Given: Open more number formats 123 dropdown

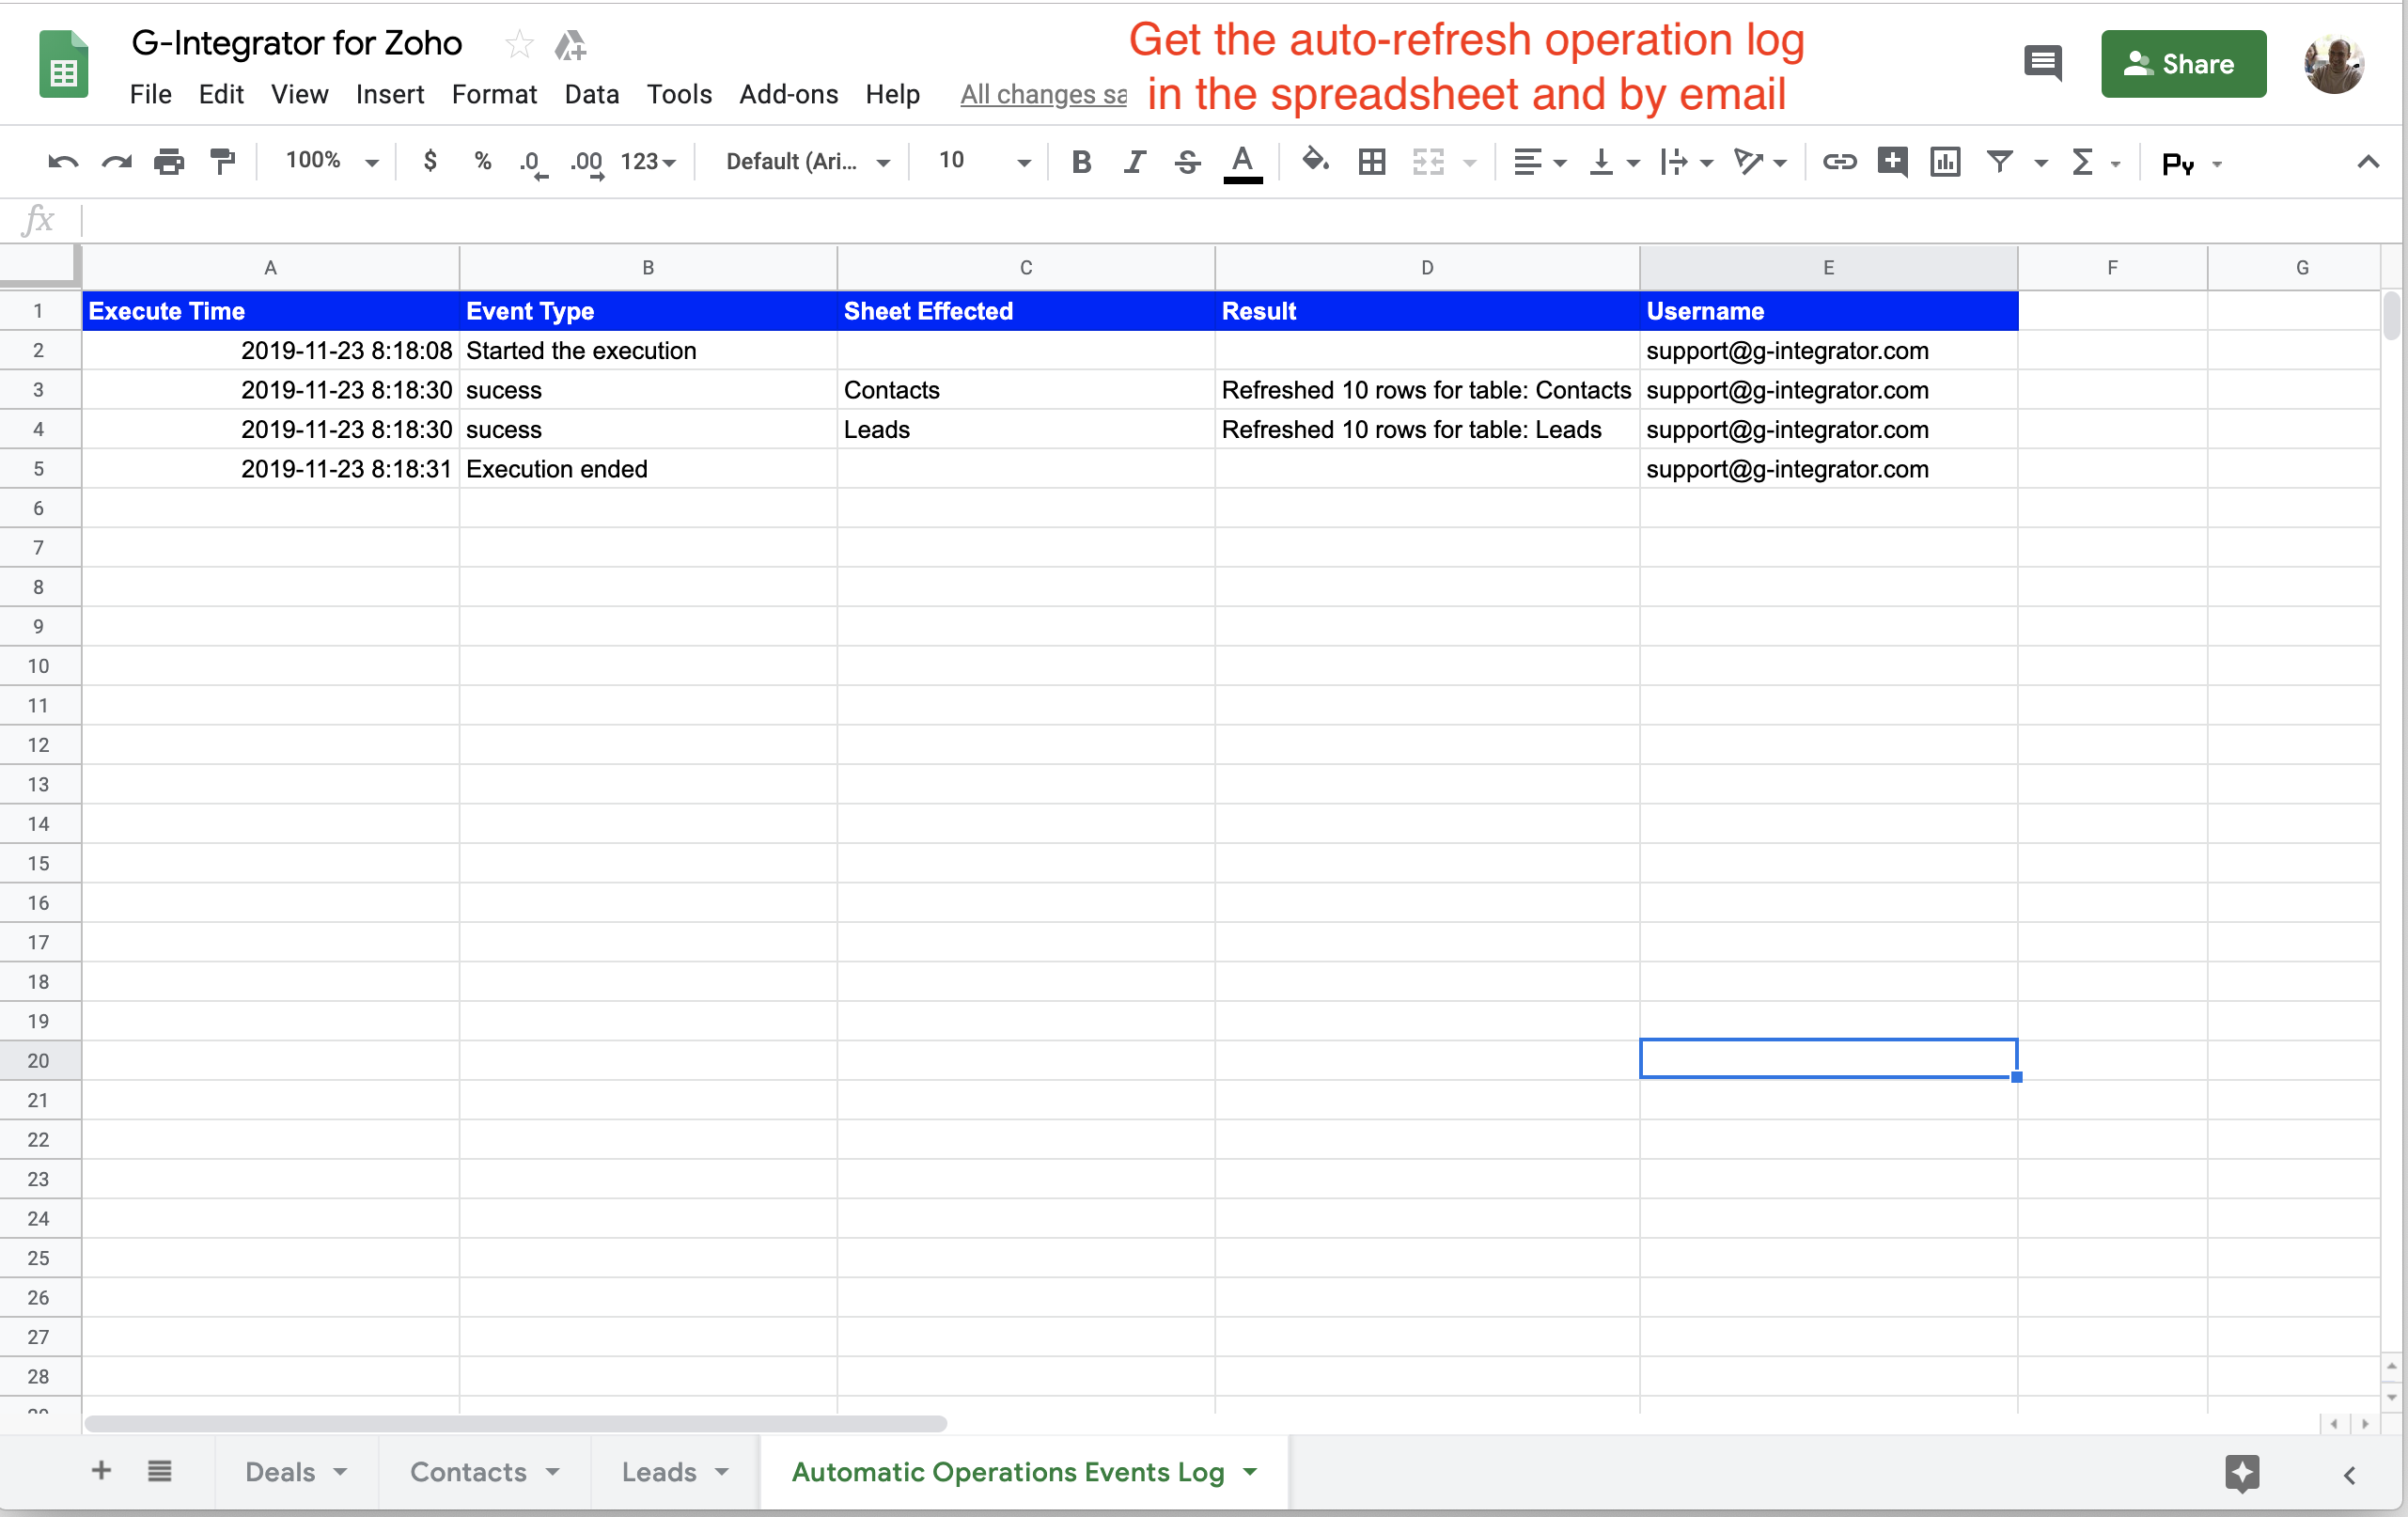Looking at the screenshot, I should coord(648,161).
